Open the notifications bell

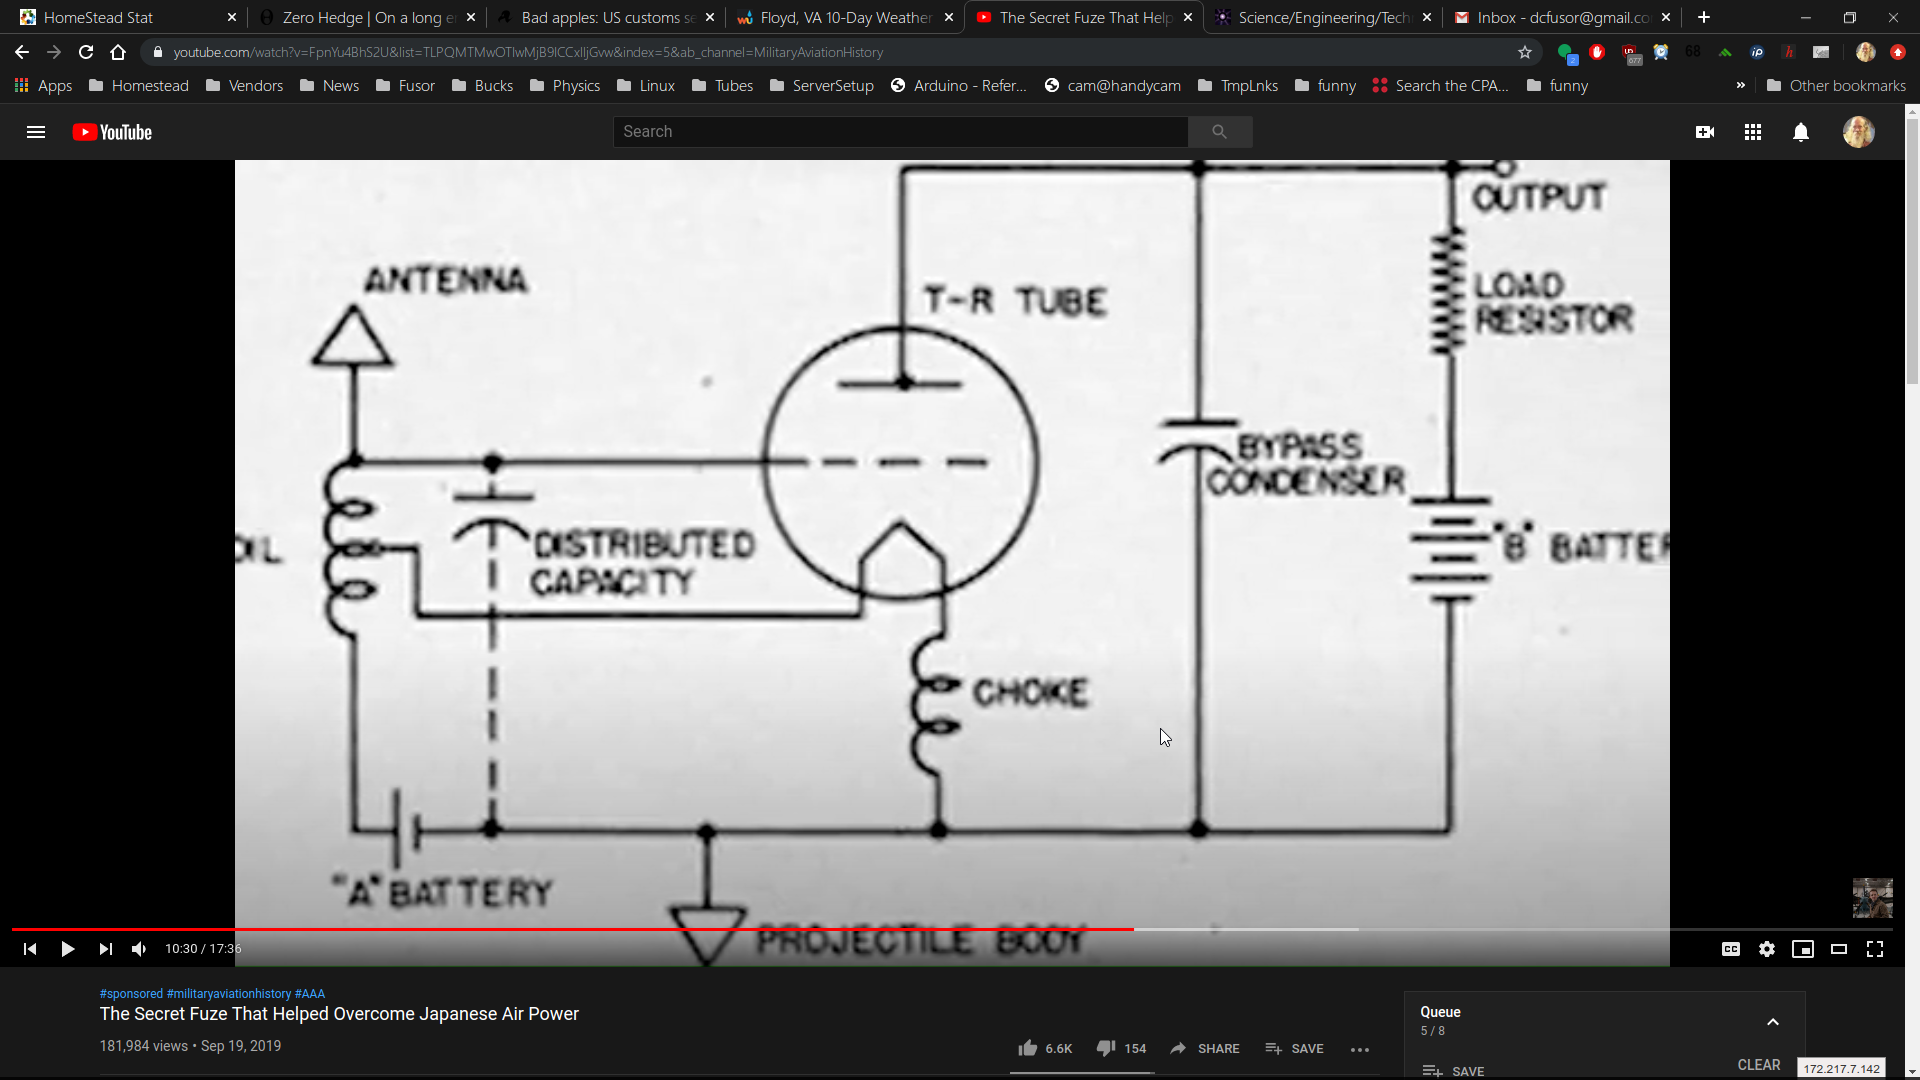point(1801,132)
